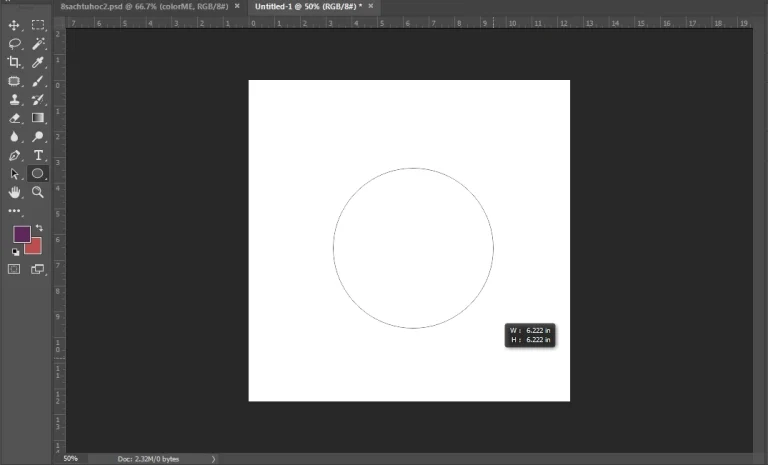Open the purple foreground color picker
Viewport: 768px width, 465px height.
[22, 234]
